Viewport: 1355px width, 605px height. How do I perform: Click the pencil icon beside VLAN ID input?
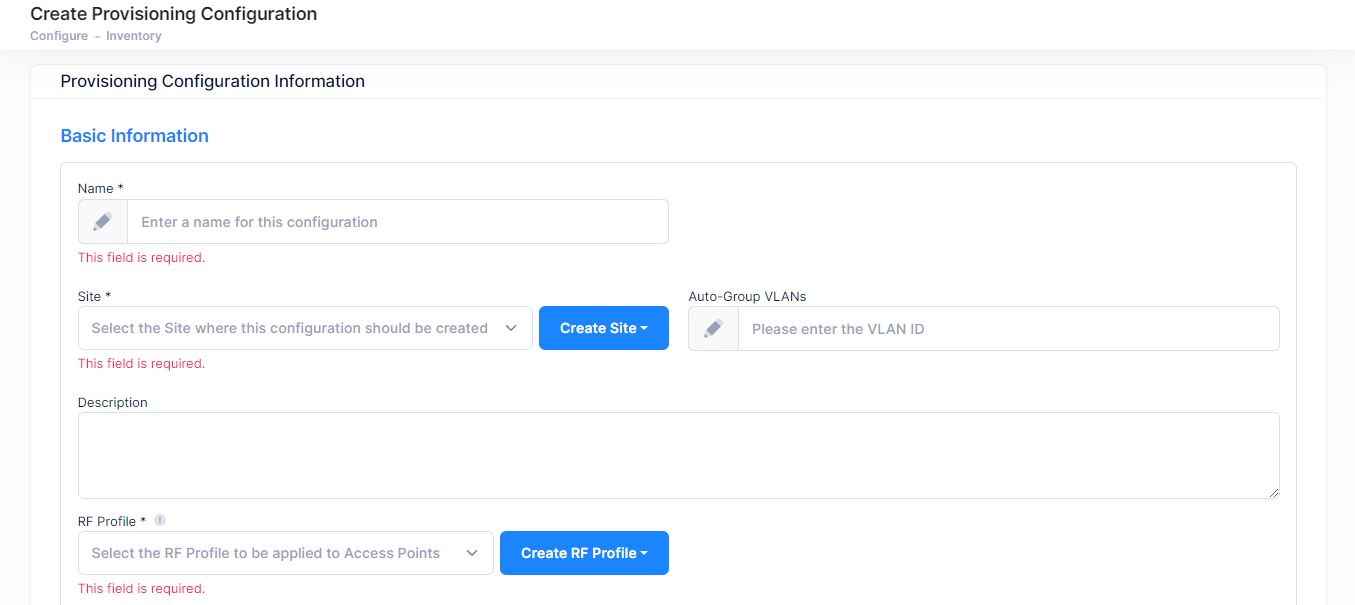point(713,328)
